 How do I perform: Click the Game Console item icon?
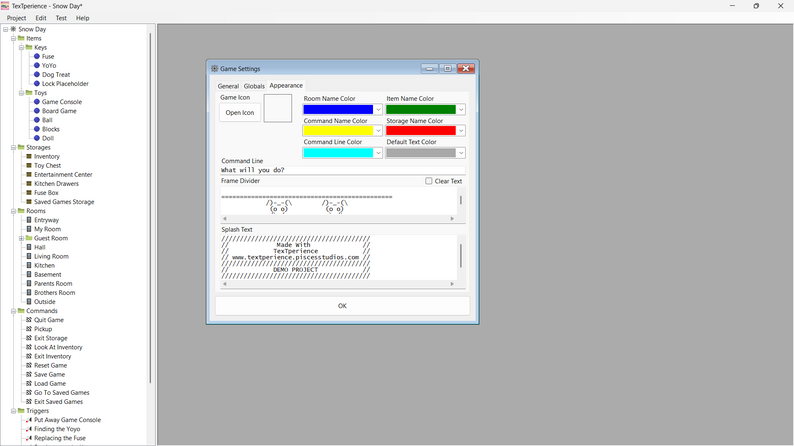pos(36,102)
